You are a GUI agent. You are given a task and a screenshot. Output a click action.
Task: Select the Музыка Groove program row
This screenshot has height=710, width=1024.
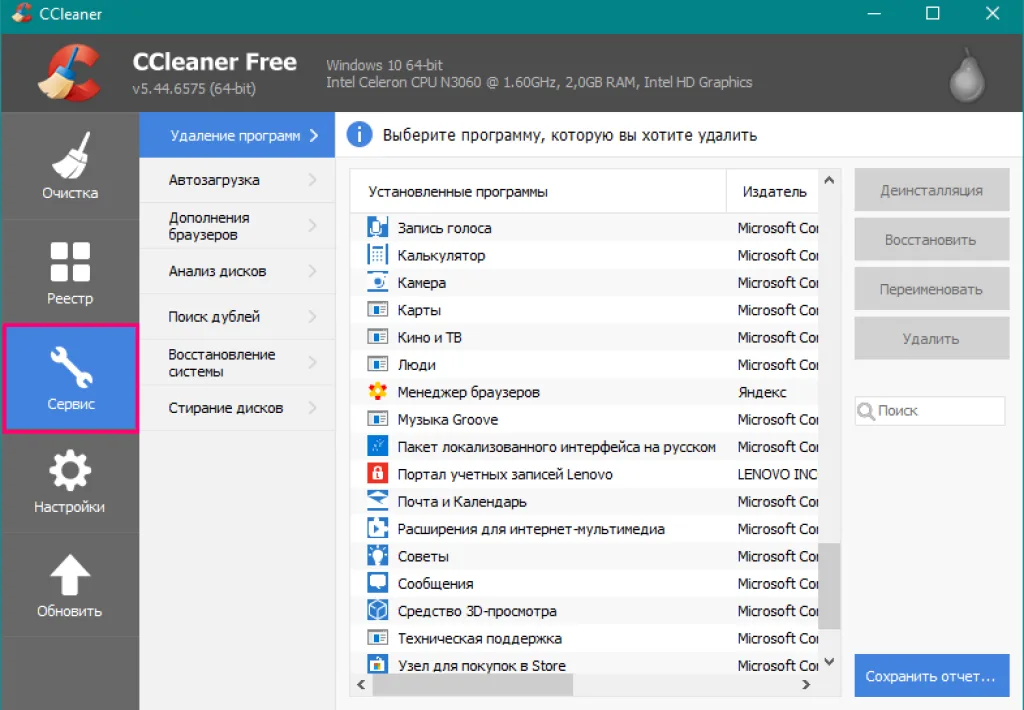584,419
